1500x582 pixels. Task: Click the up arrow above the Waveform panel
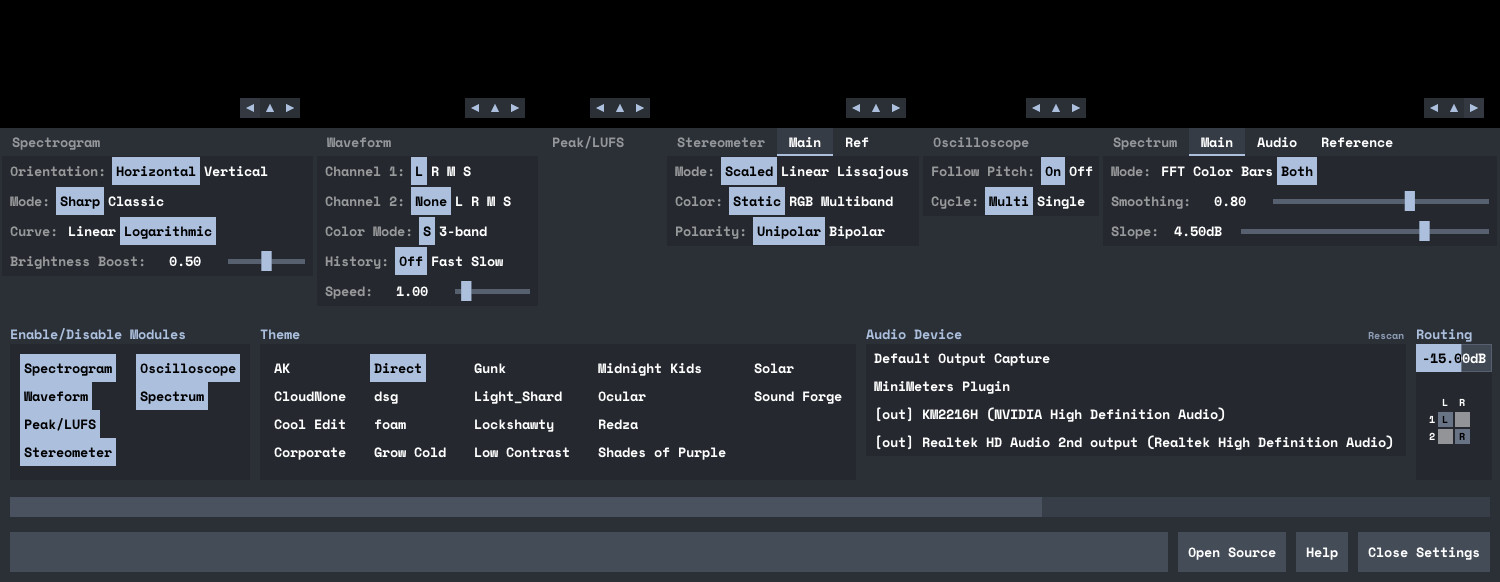[x=495, y=108]
